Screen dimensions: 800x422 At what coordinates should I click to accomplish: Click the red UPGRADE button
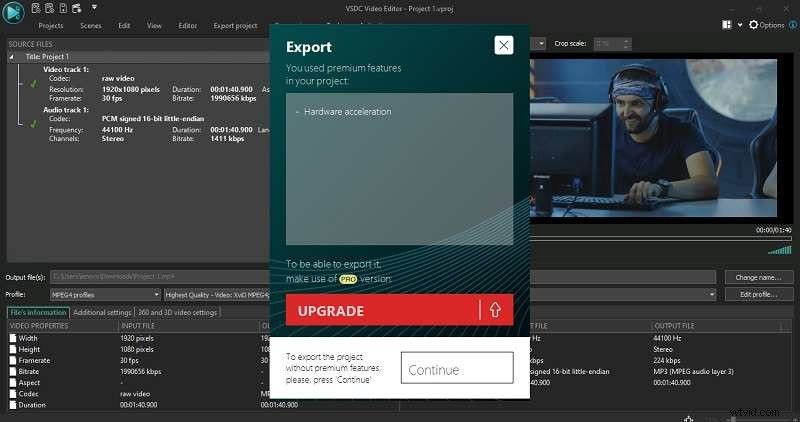pos(399,310)
